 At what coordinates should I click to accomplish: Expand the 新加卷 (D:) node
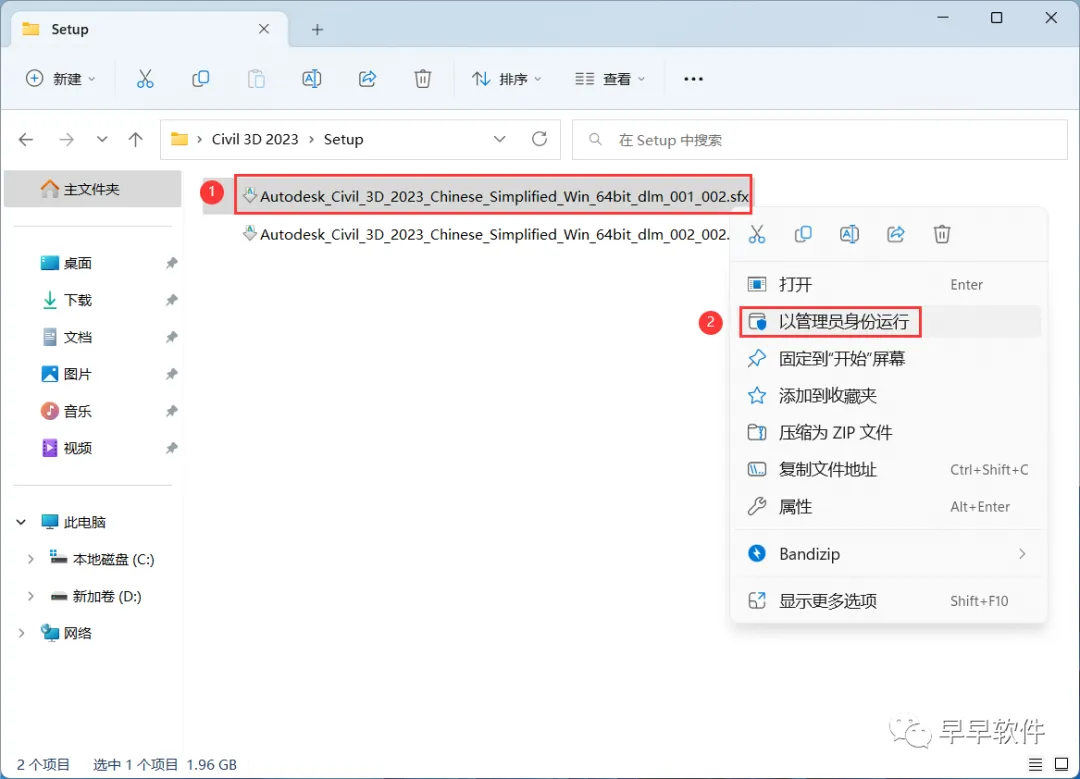pos(30,596)
